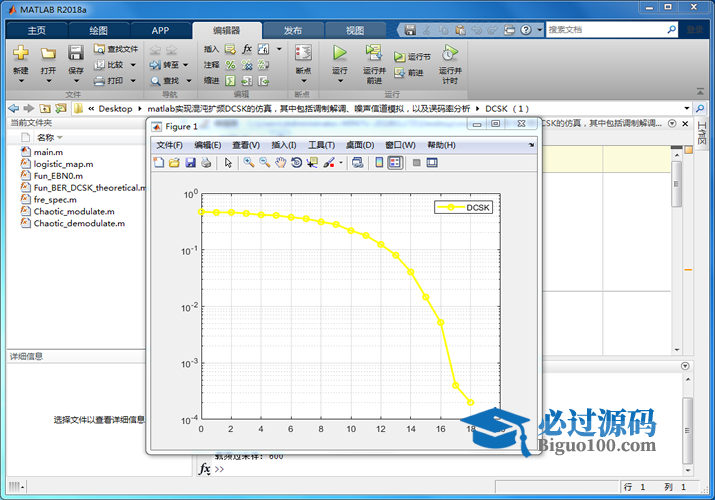Viewport: 715px width, 500px height.
Task: Expand the 打印 (Print) dropdown in ribbon
Action: 129,81
